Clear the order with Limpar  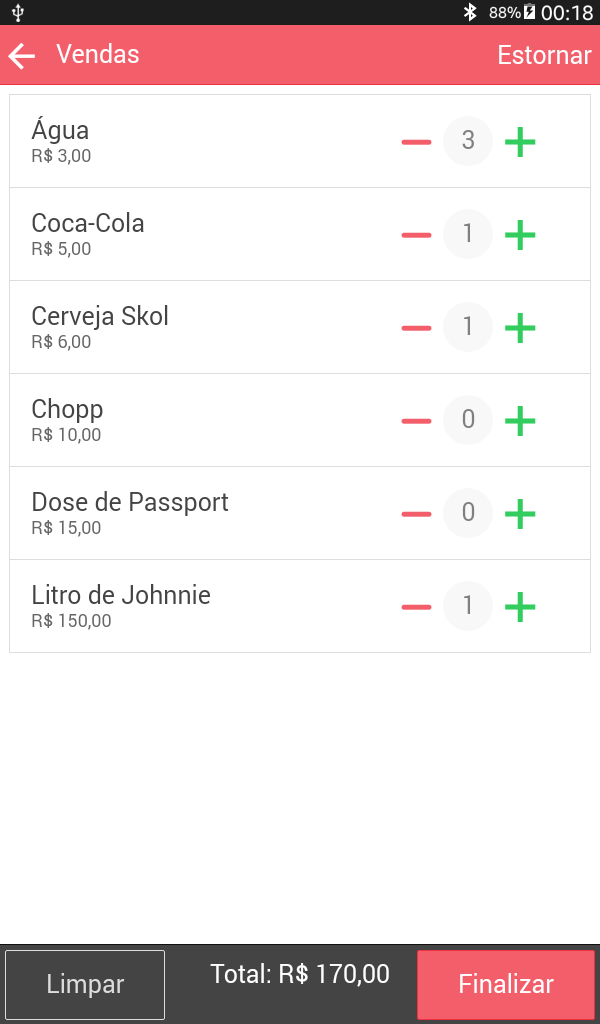tap(85, 984)
